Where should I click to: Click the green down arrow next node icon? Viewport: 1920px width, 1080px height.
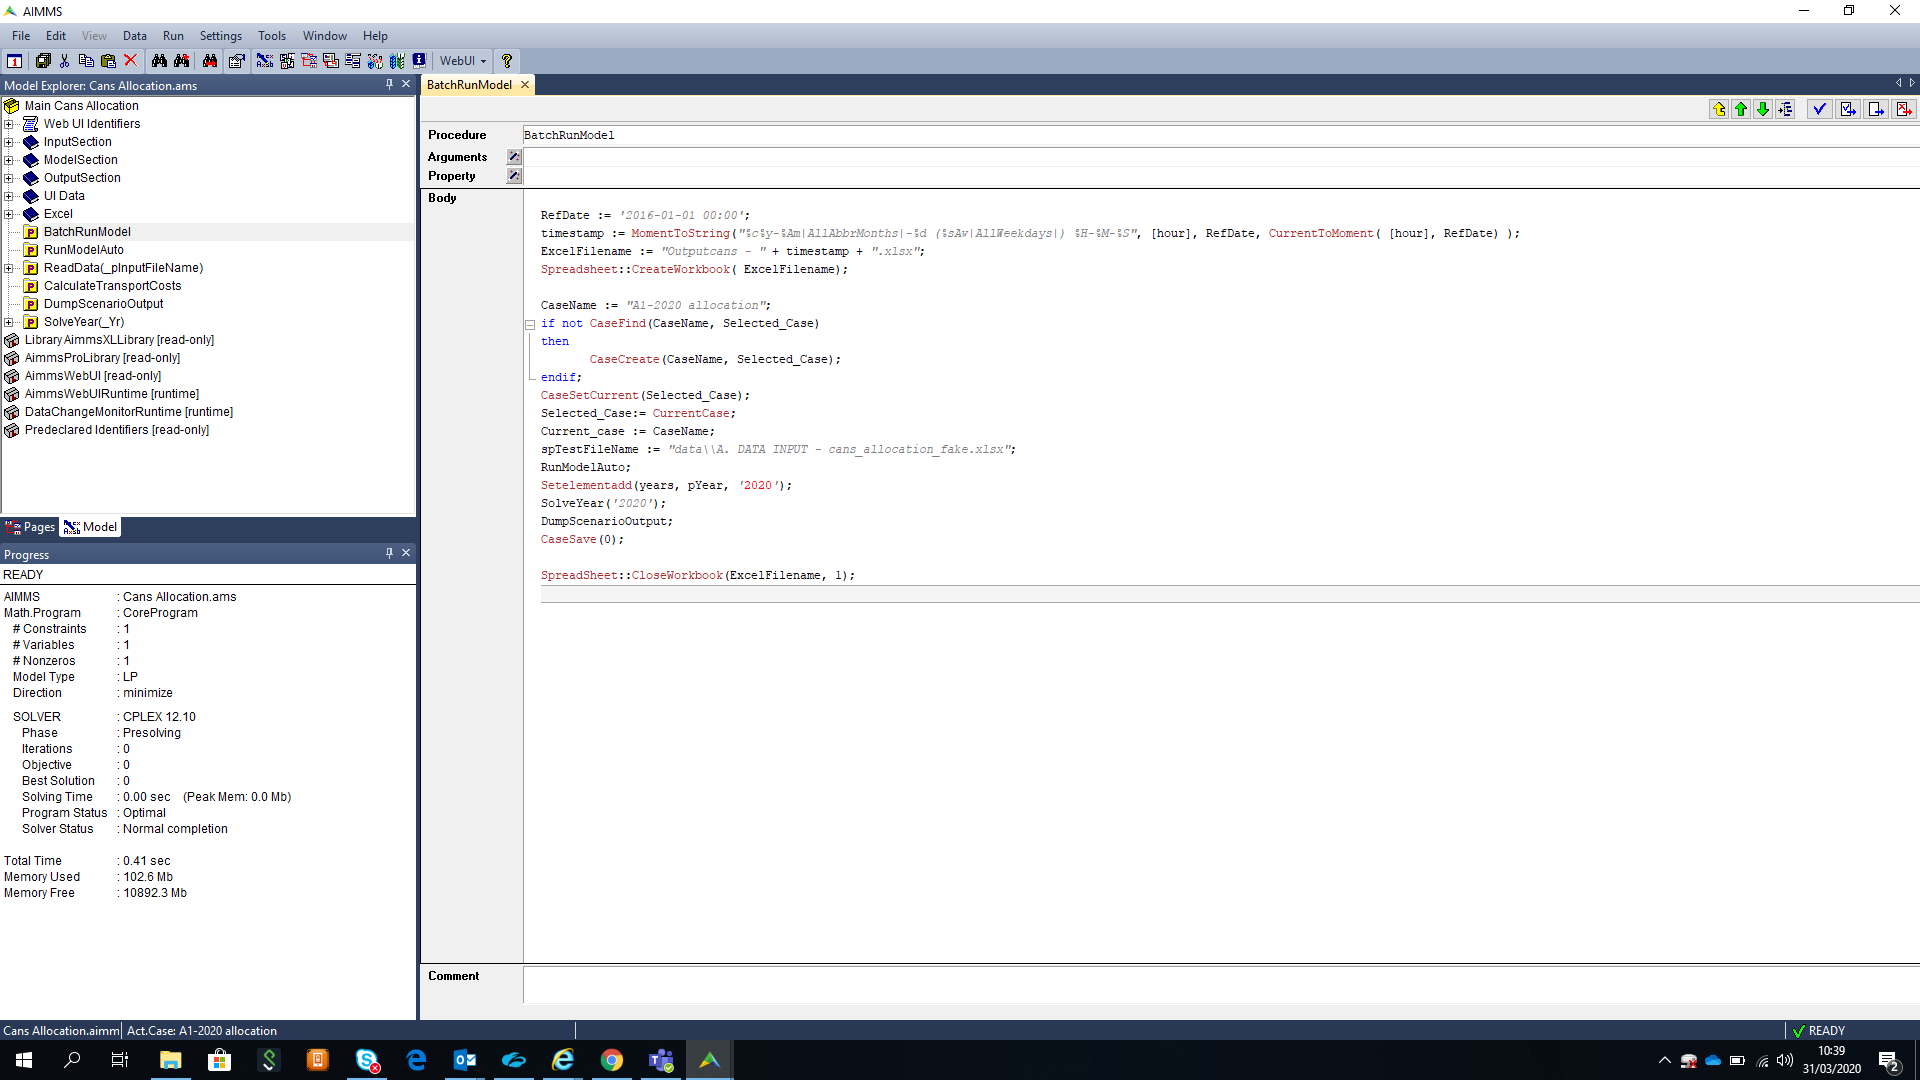pyautogui.click(x=1763, y=110)
